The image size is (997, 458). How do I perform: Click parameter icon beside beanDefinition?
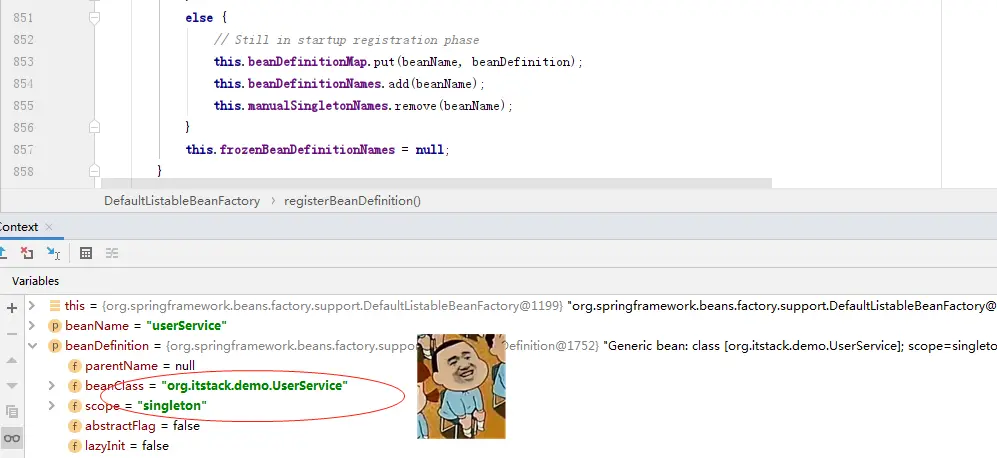[x=55, y=346]
